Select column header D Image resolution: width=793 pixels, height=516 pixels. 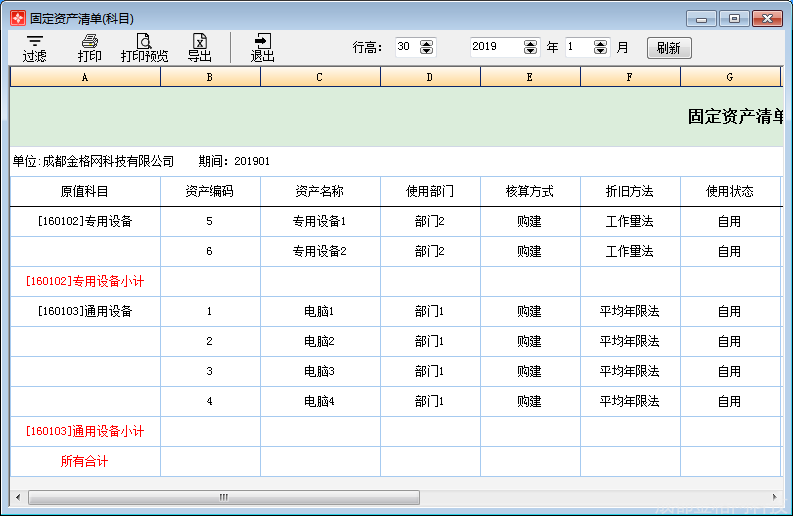point(430,77)
